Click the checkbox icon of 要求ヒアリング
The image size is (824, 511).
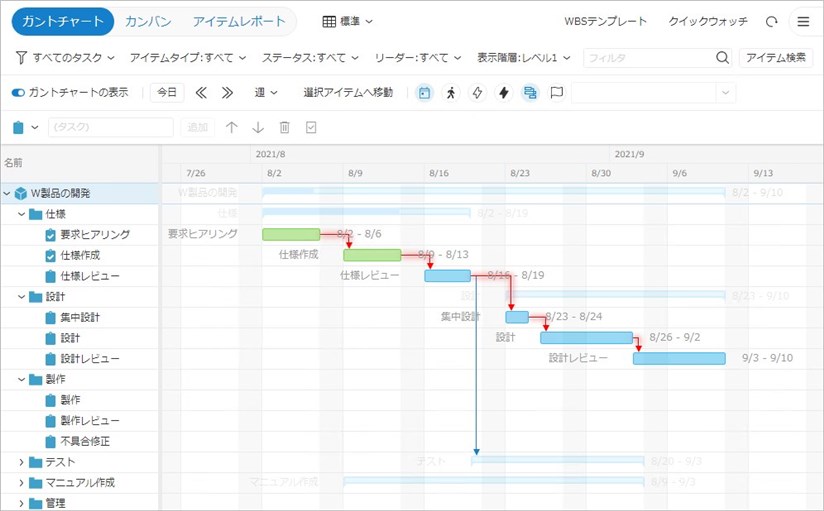(x=51, y=235)
